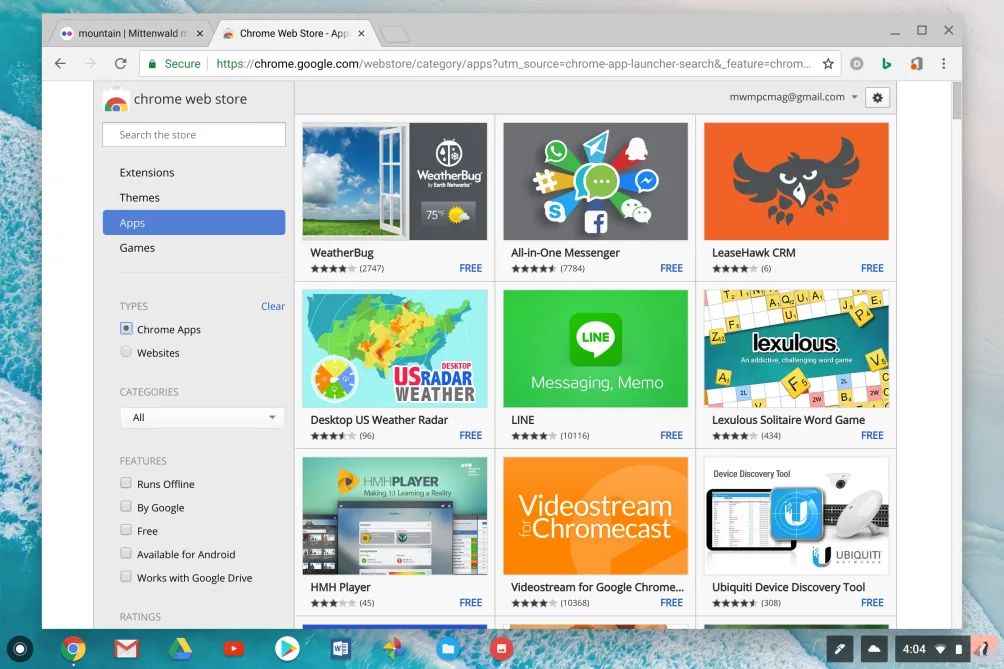Click FREE on HMH Player
The image size is (1004, 669).
pyautogui.click(x=471, y=602)
